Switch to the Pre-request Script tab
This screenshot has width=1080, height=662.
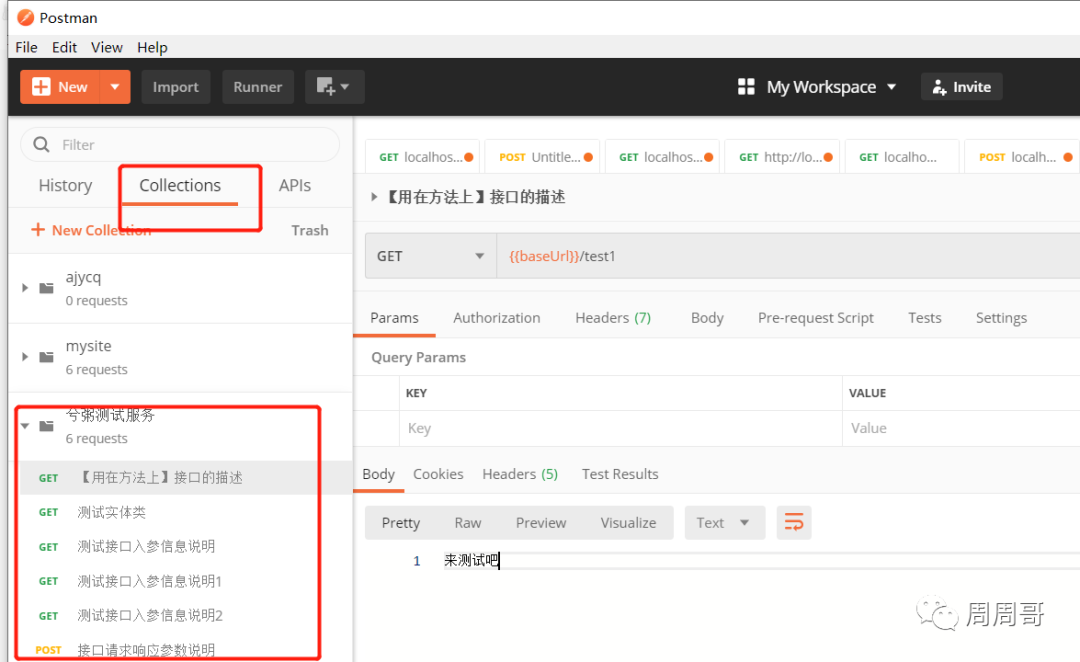click(816, 318)
